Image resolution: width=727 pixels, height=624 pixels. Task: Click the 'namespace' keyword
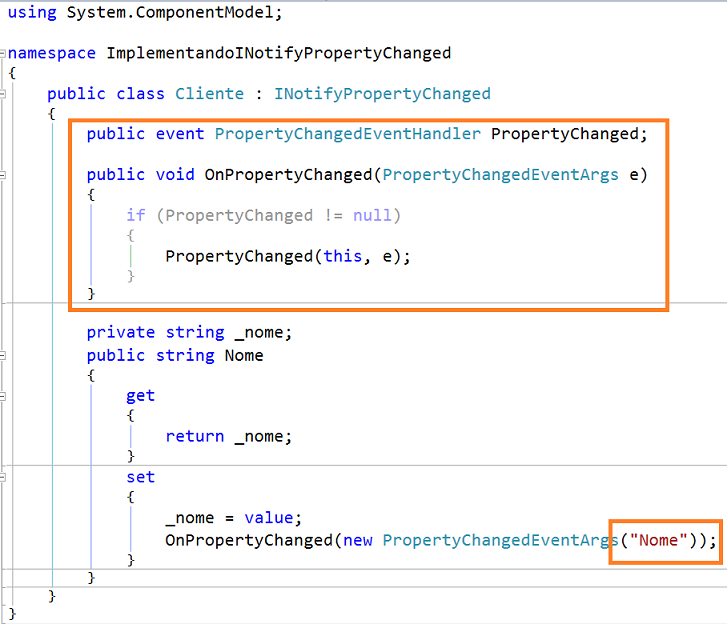(51, 53)
